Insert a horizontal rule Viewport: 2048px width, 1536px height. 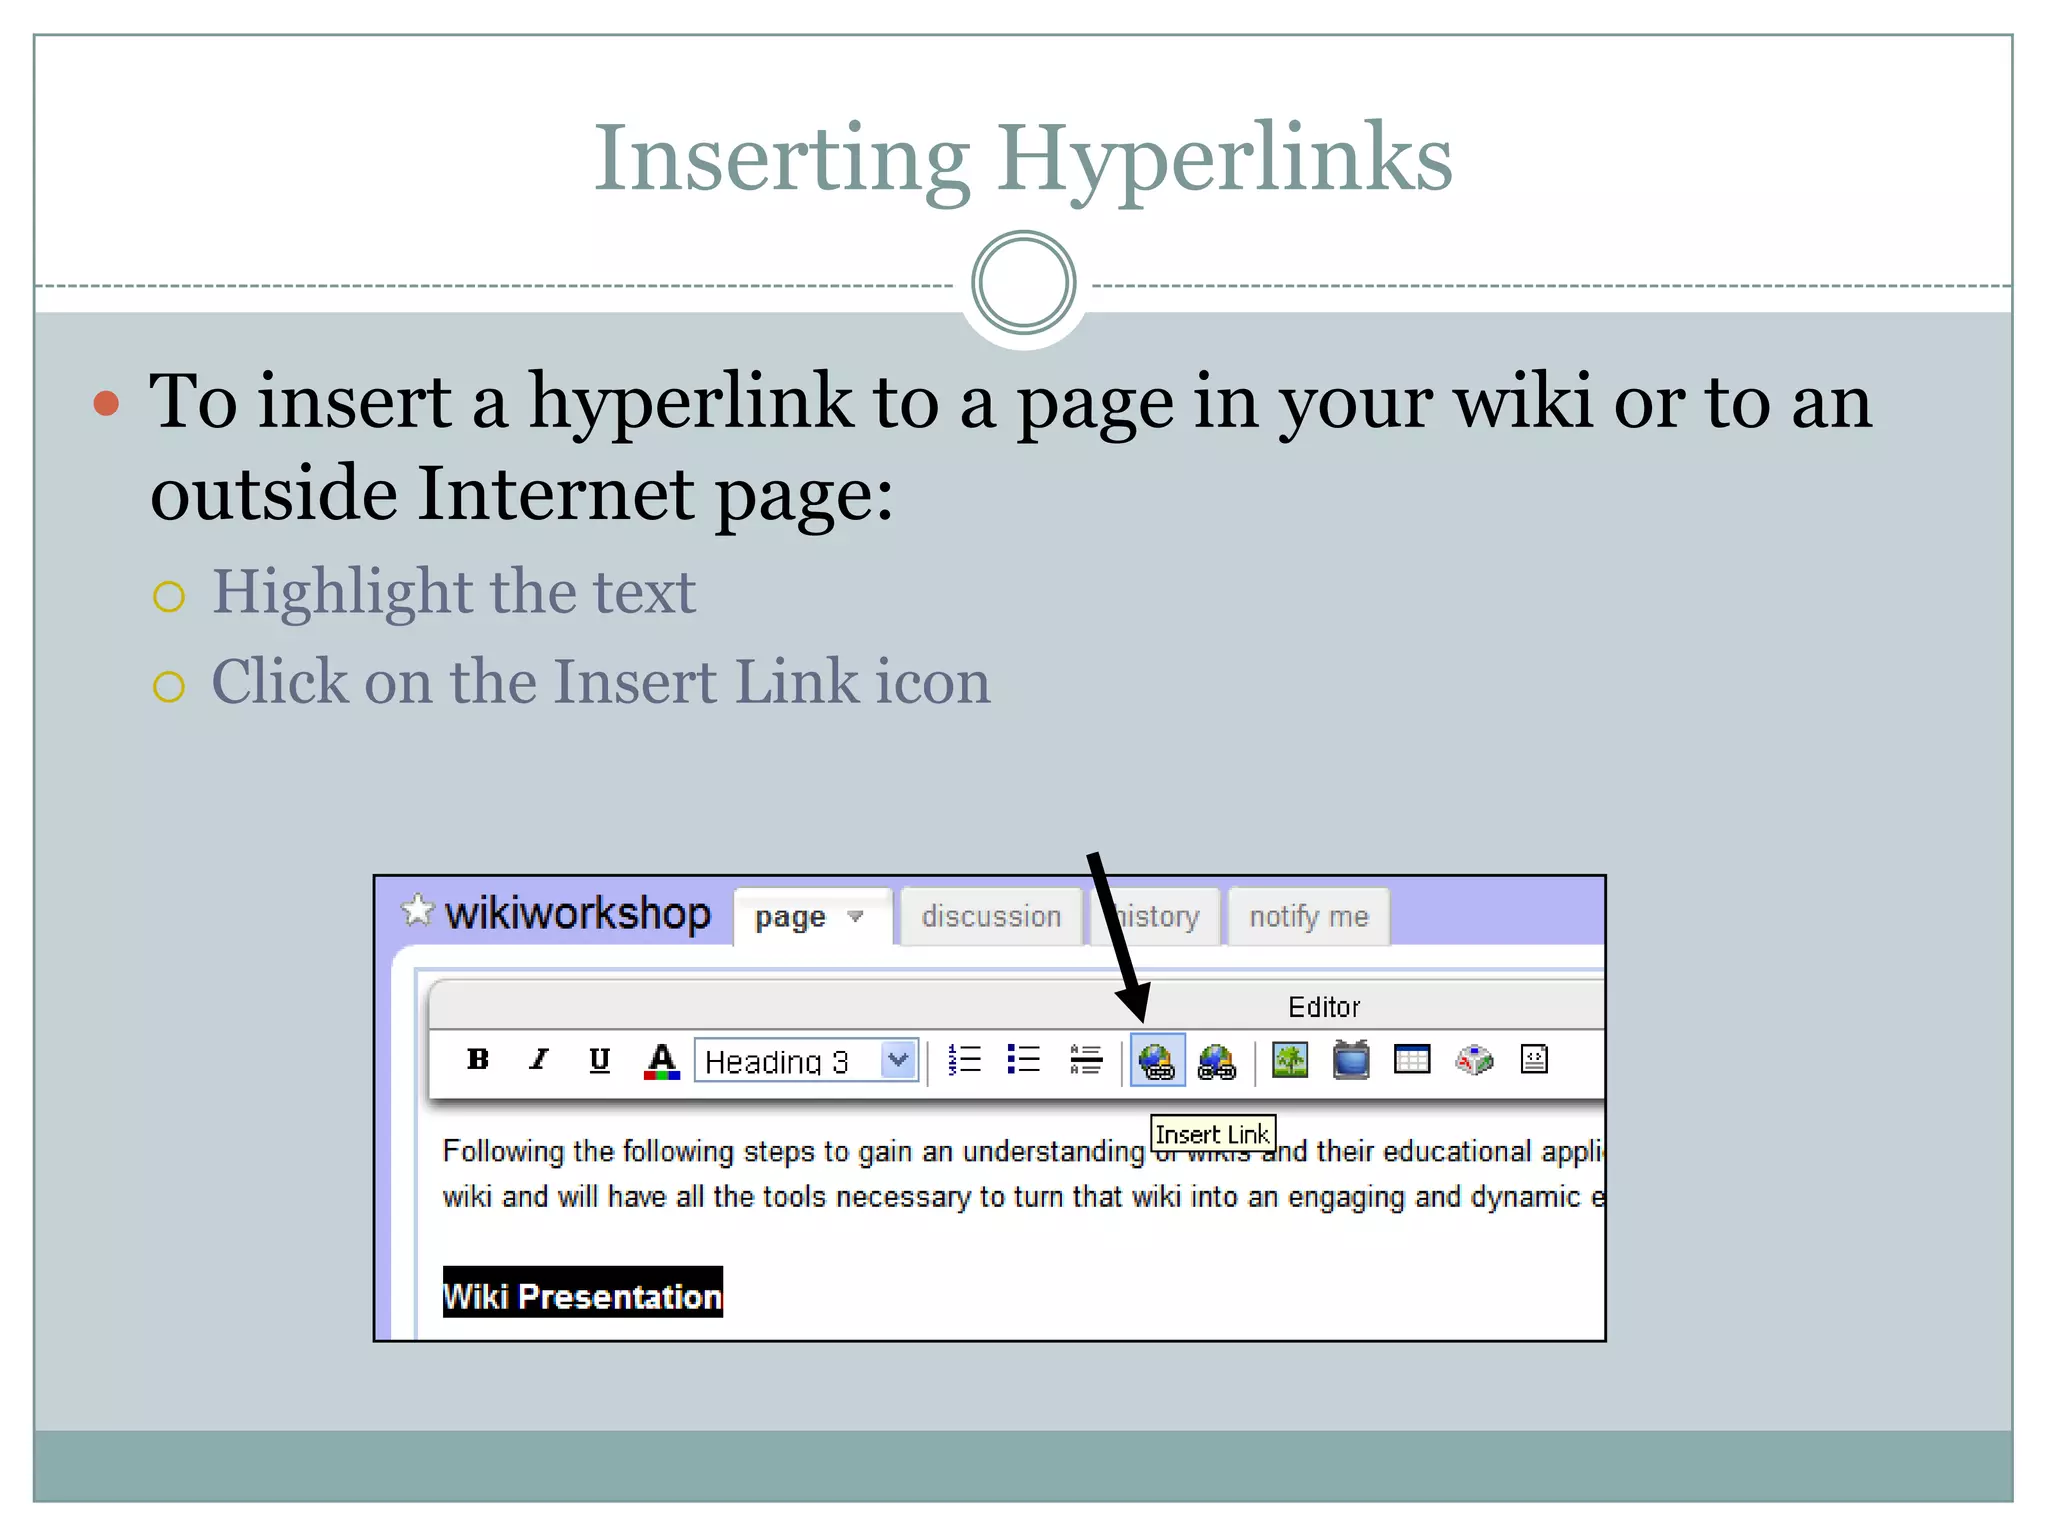[x=1086, y=1060]
